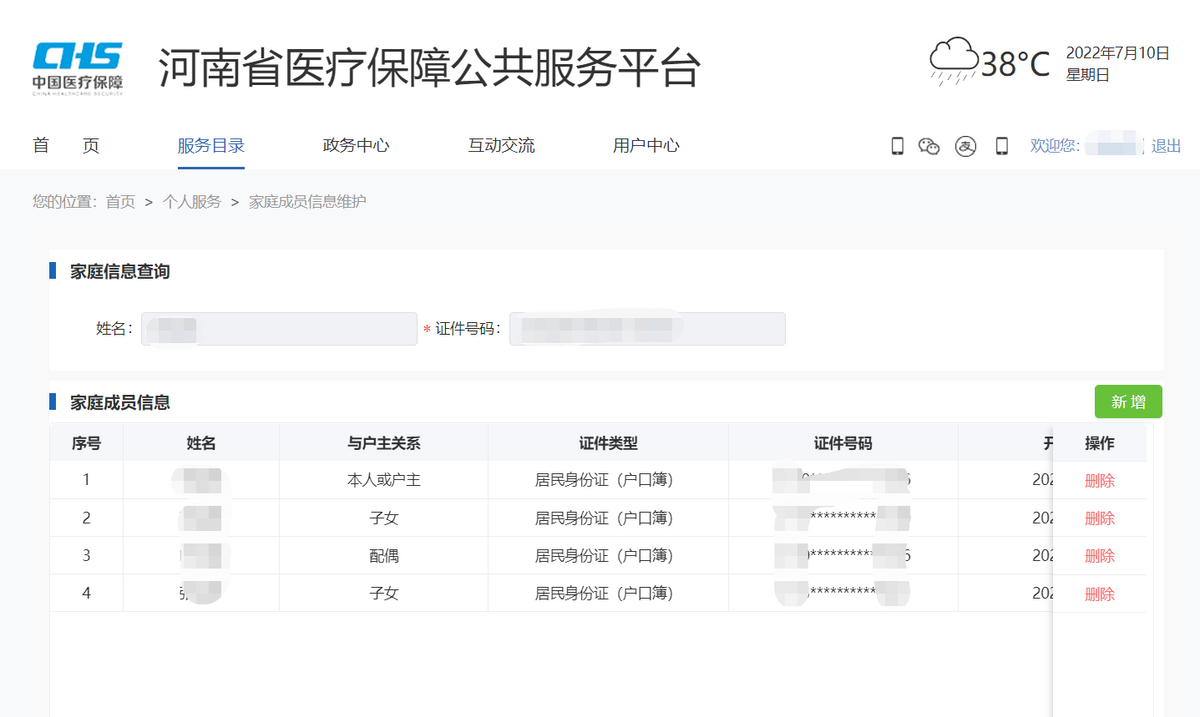Screen dimensions: 1200x717
Task: Open the 用户中心 menu
Action: pyautogui.click(x=645, y=145)
